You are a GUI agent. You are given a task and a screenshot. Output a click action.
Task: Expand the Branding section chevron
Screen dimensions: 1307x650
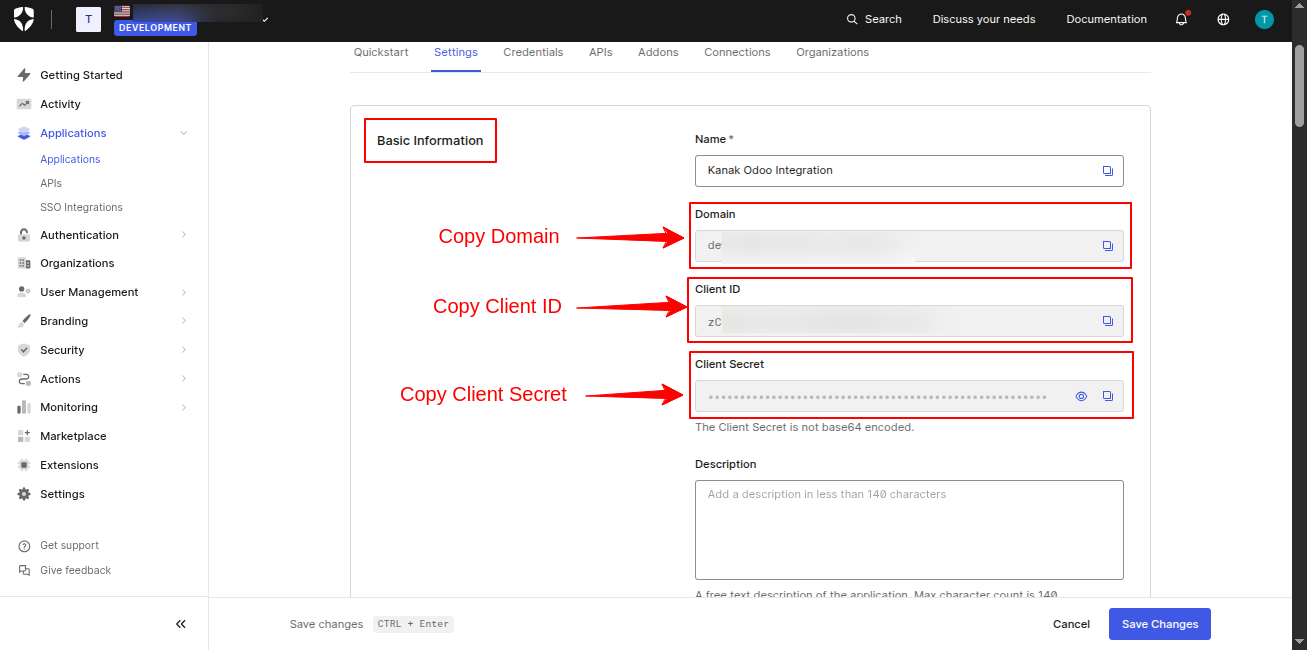(183, 321)
